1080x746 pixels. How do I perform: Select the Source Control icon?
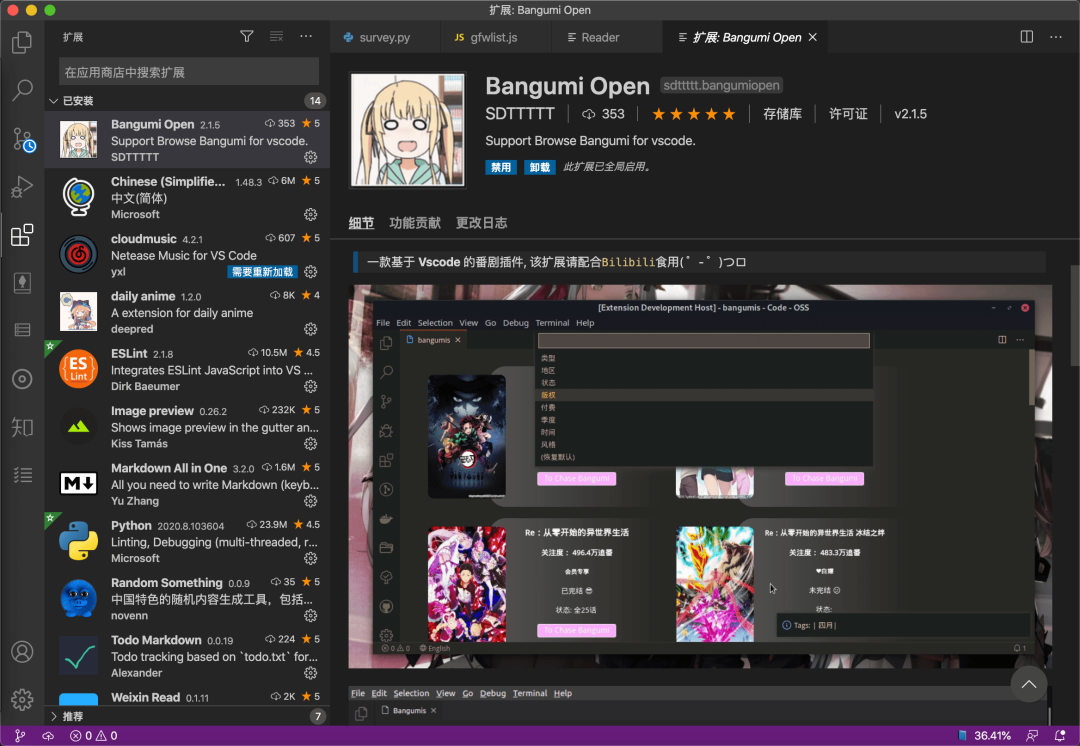23,140
